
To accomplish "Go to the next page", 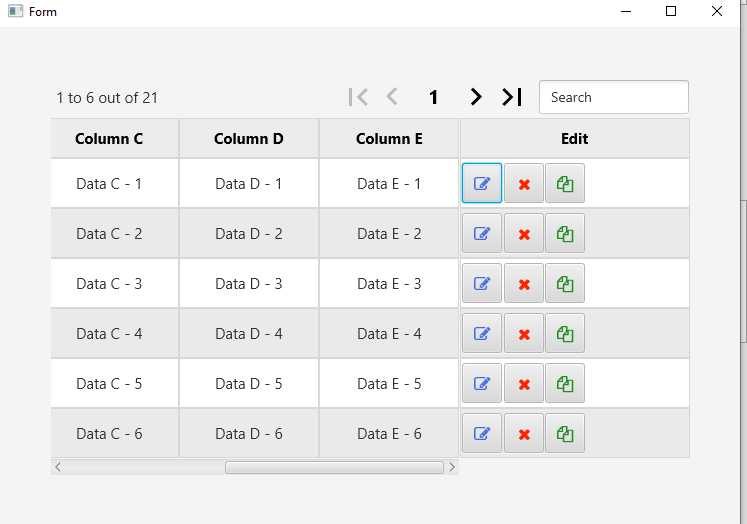I will [476, 97].
